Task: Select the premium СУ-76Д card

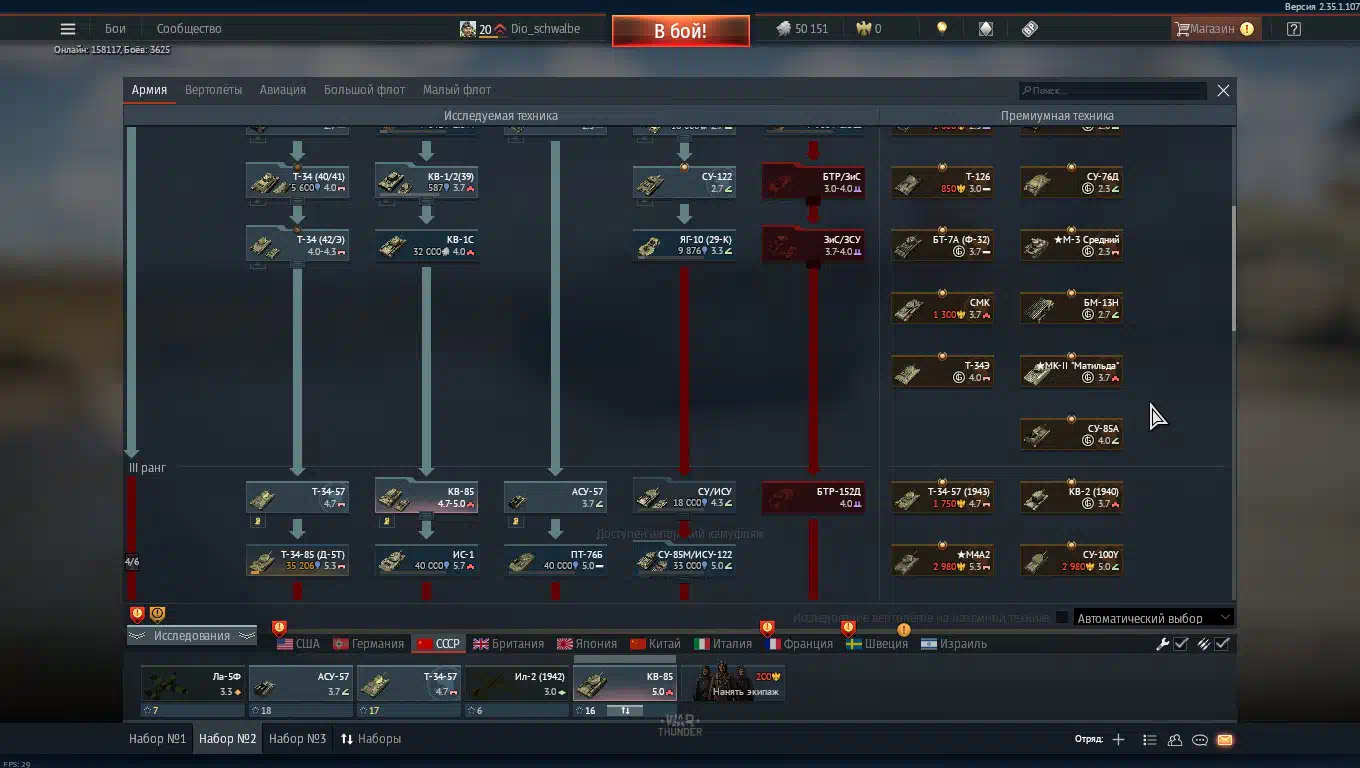Action: tap(1071, 182)
